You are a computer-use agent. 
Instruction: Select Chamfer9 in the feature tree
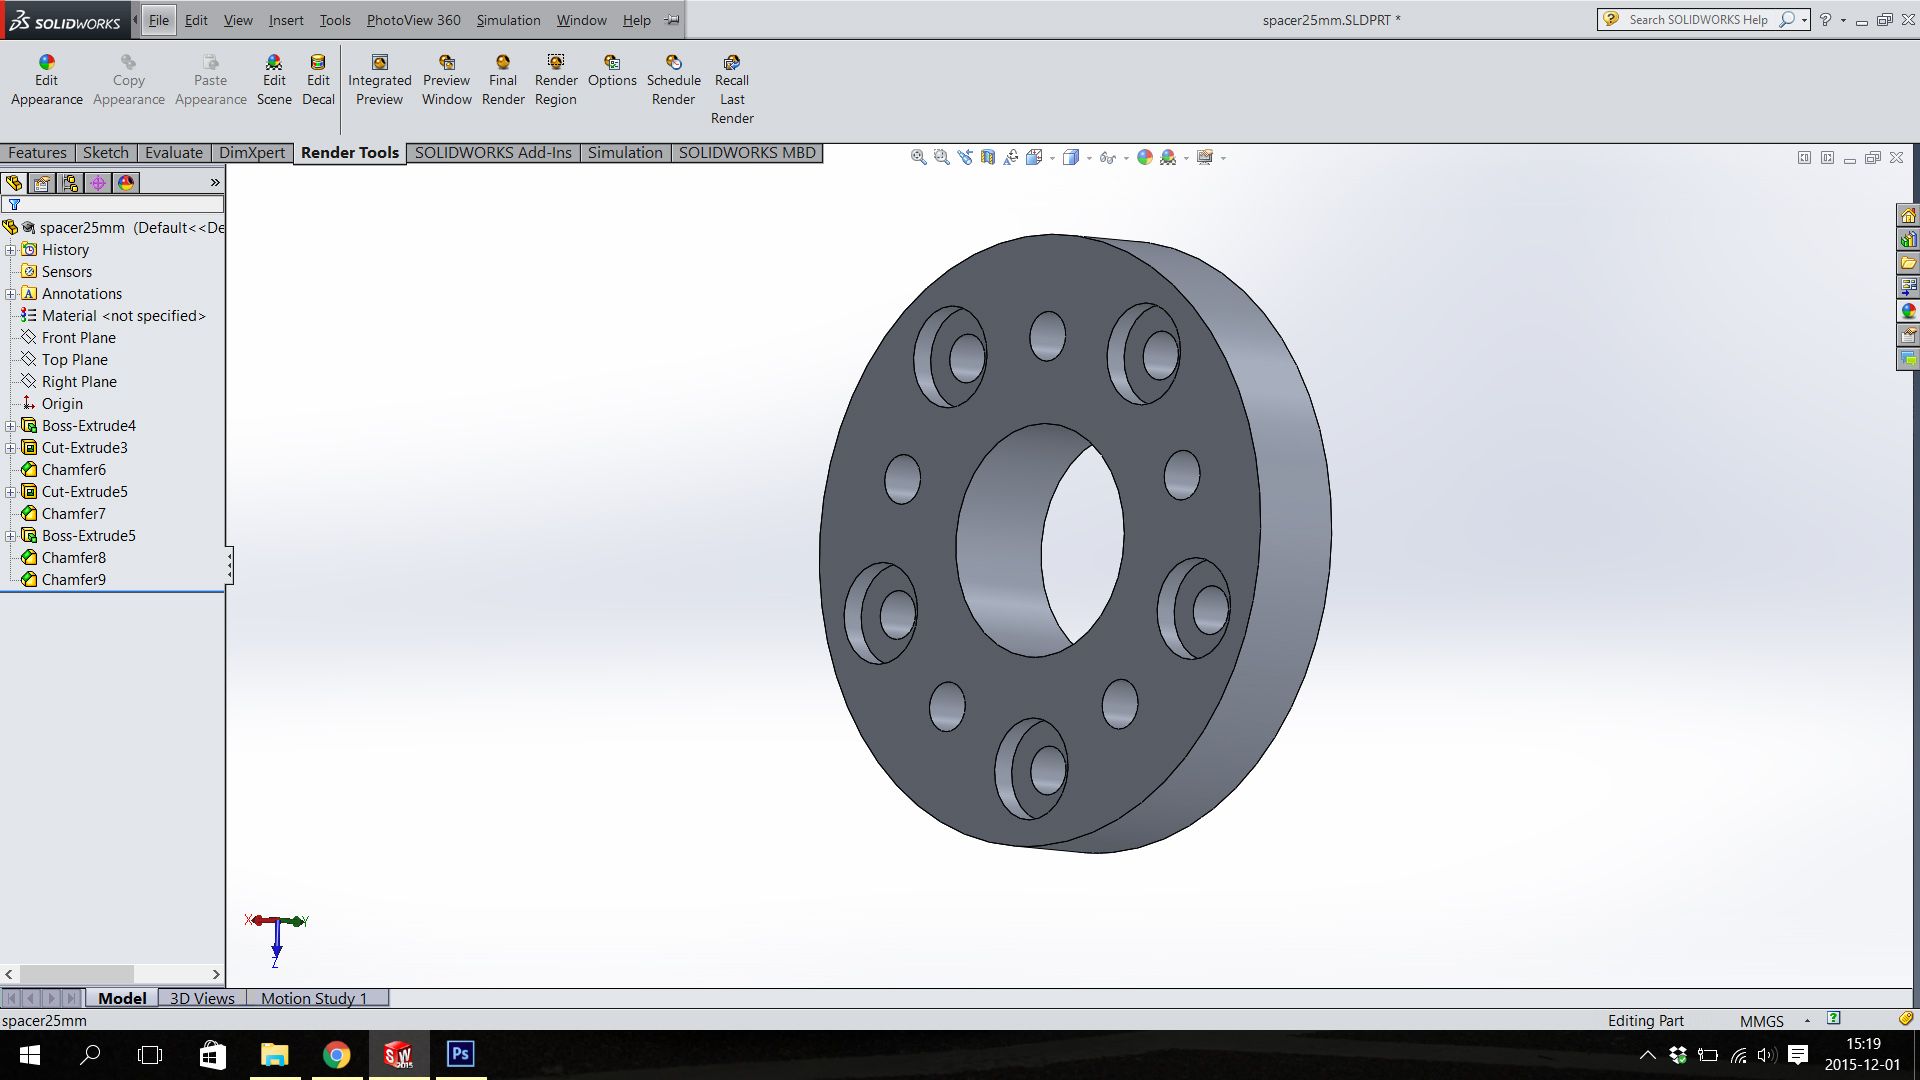(x=73, y=580)
